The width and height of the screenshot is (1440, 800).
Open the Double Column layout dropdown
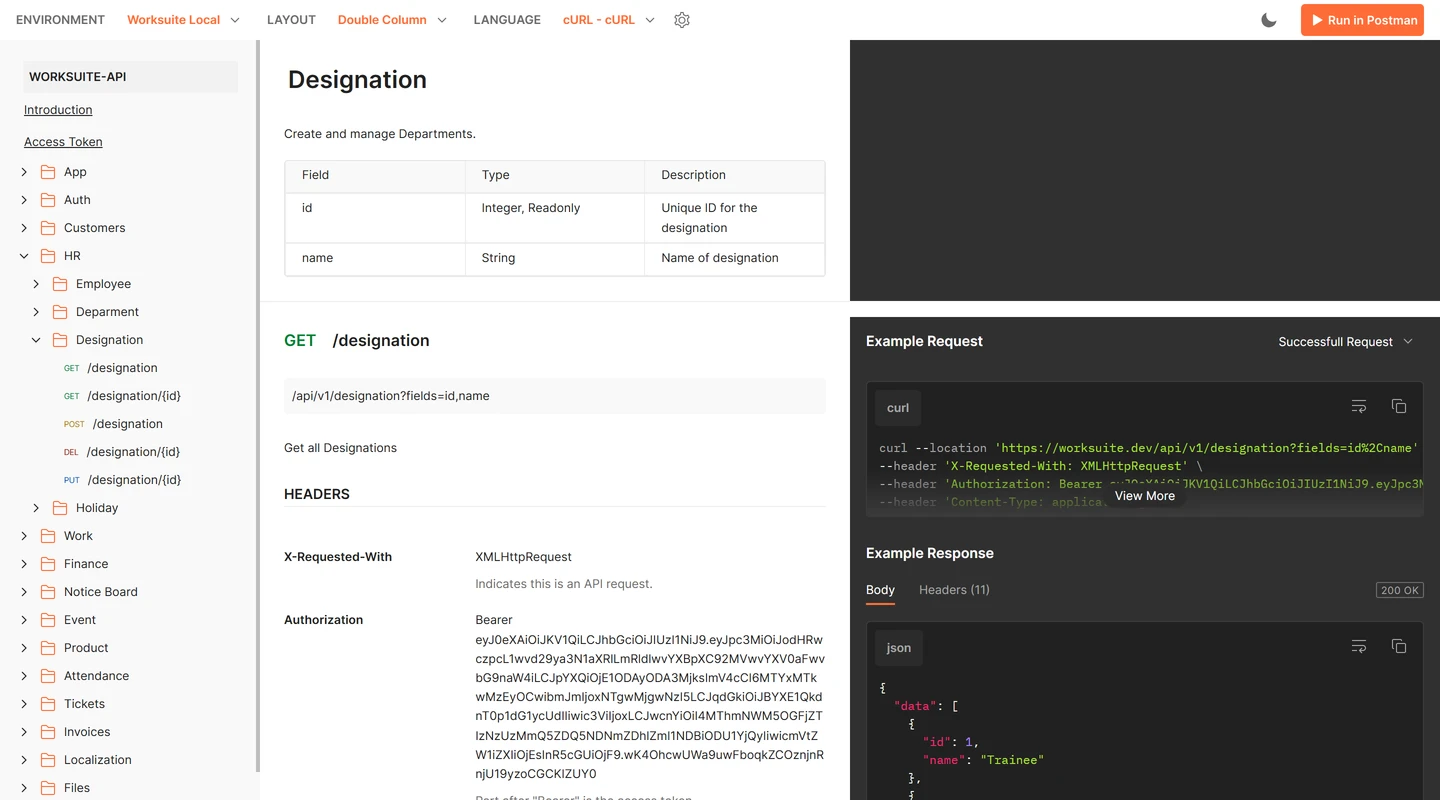tap(393, 20)
